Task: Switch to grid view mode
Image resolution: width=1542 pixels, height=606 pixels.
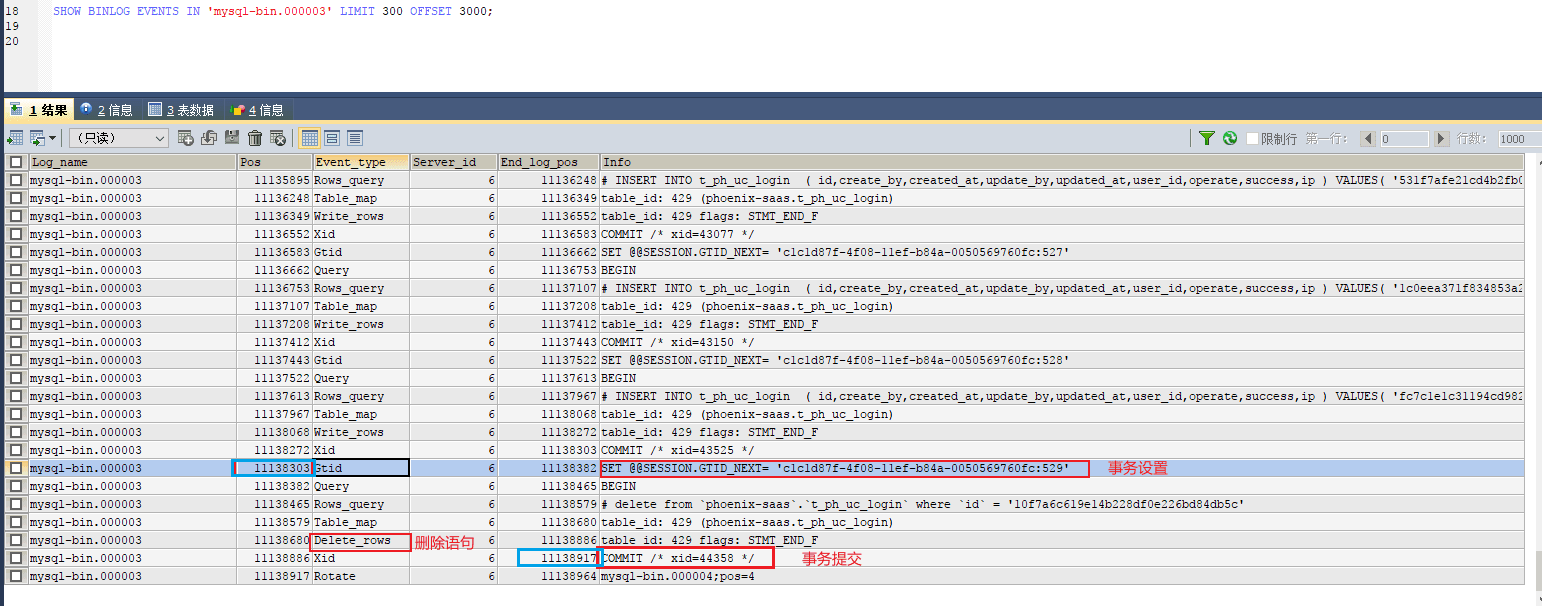Action: click(x=310, y=138)
